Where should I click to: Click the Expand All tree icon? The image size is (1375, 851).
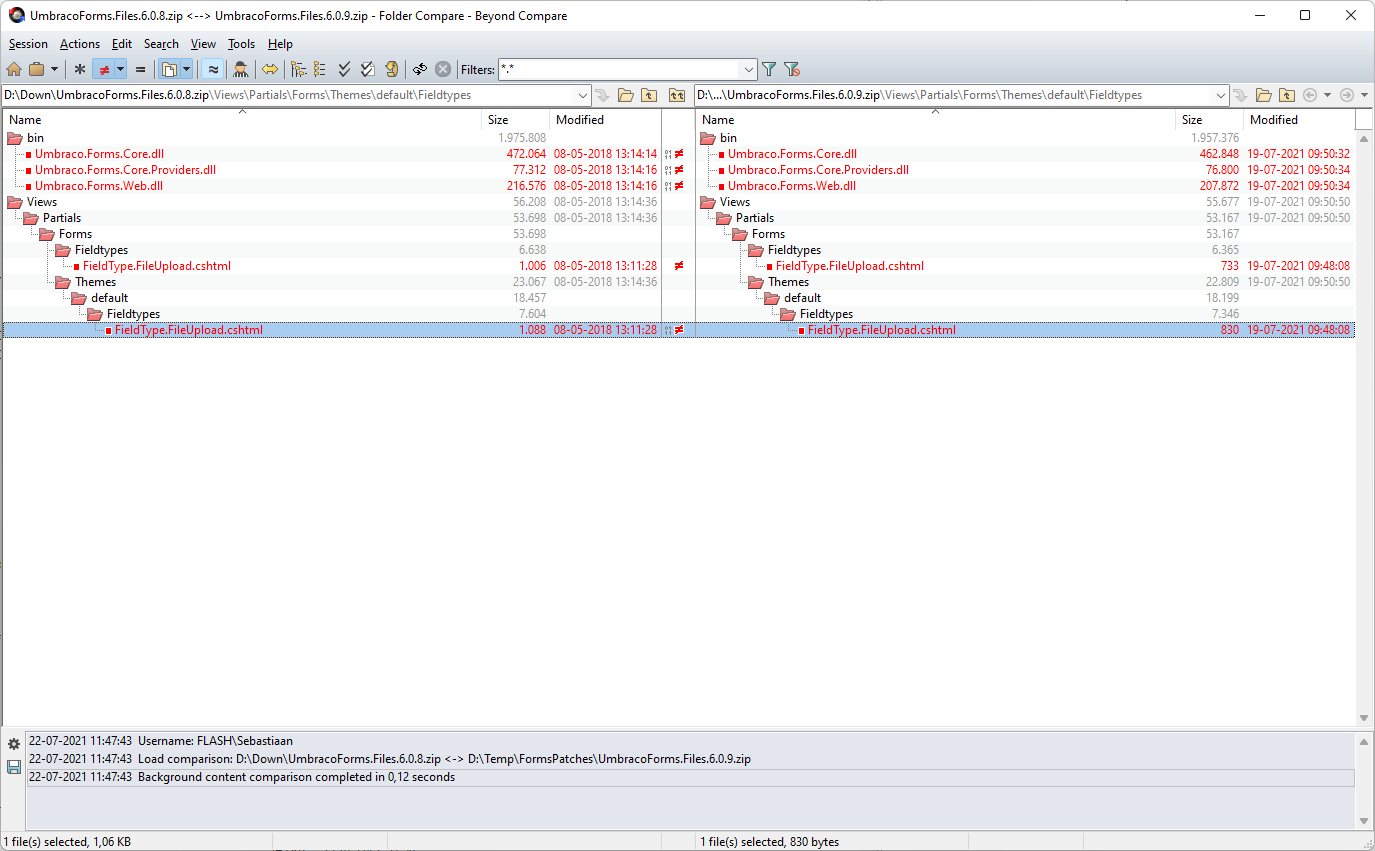(298, 69)
